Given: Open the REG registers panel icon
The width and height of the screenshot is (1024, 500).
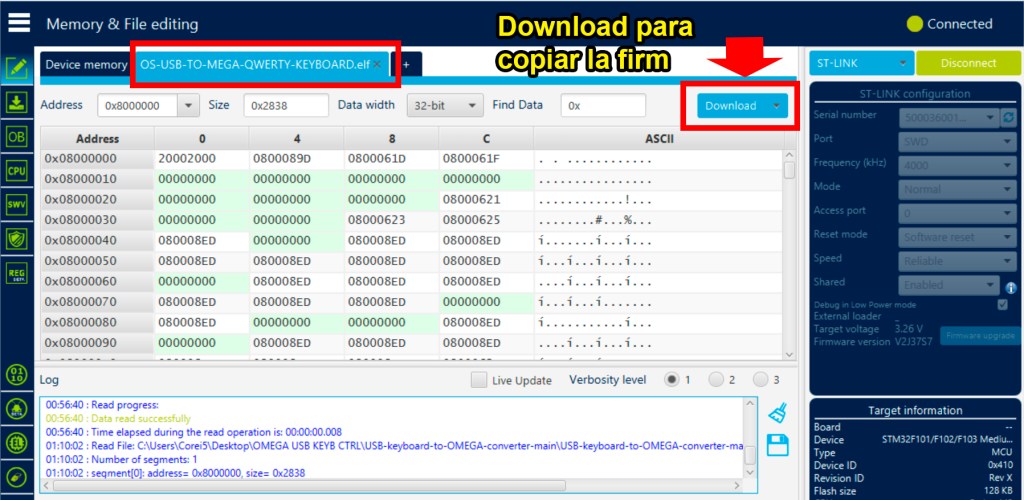Looking at the screenshot, I should point(16,273).
